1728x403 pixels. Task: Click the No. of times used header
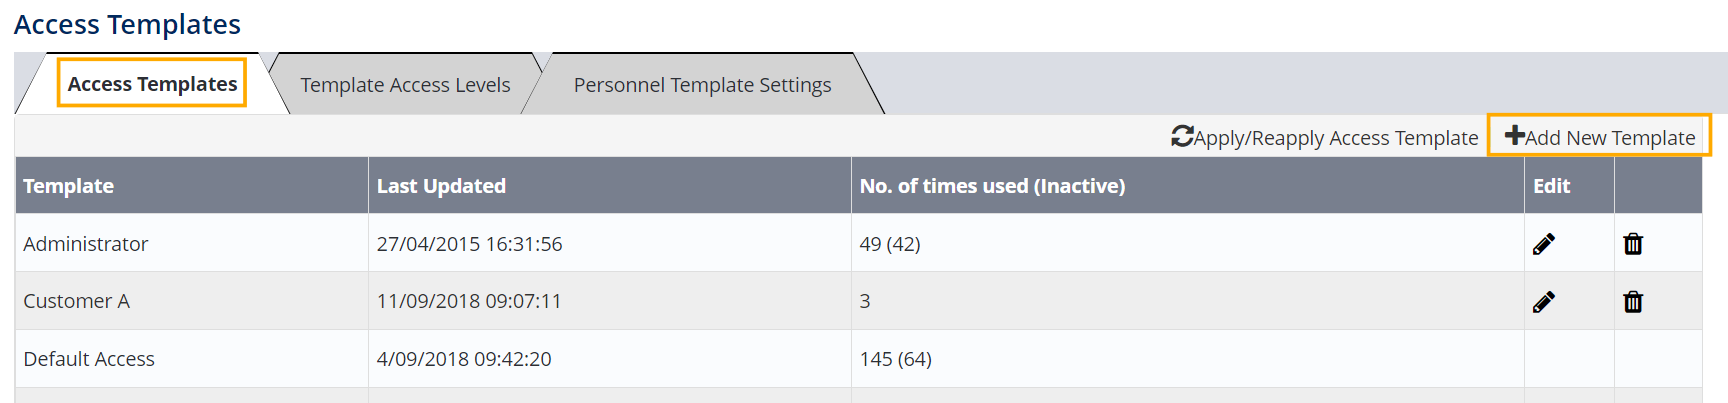[x=992, y=186]
